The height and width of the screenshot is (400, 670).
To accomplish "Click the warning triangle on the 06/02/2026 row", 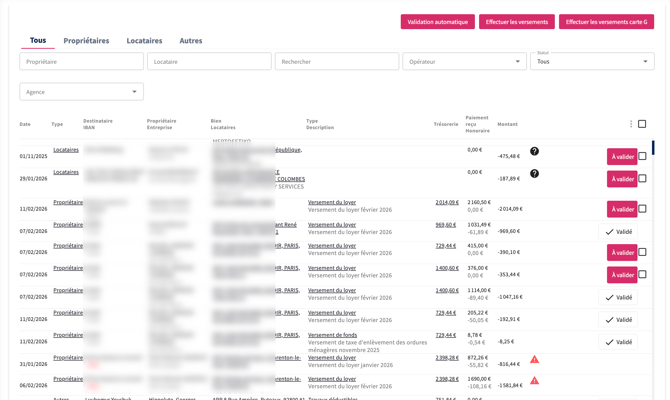I will (x=534, y=381).
